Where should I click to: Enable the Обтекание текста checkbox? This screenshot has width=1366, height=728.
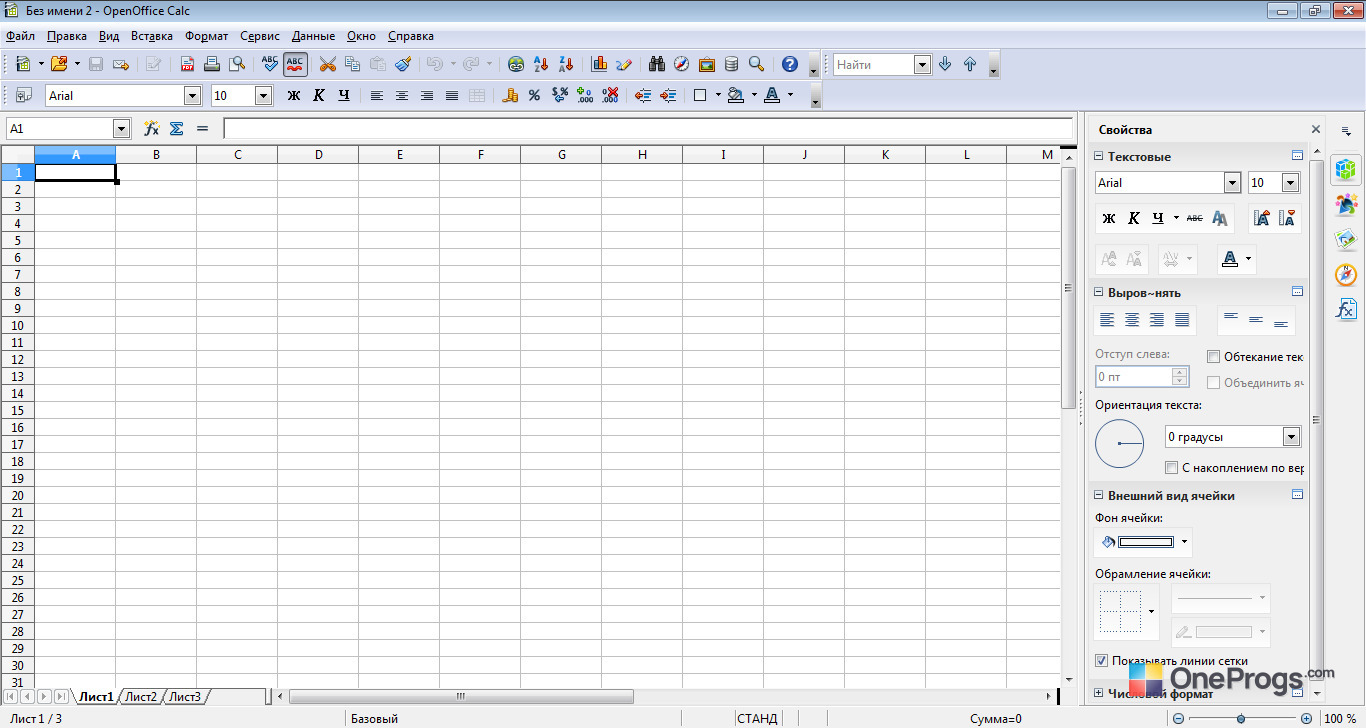point(1214,356)
